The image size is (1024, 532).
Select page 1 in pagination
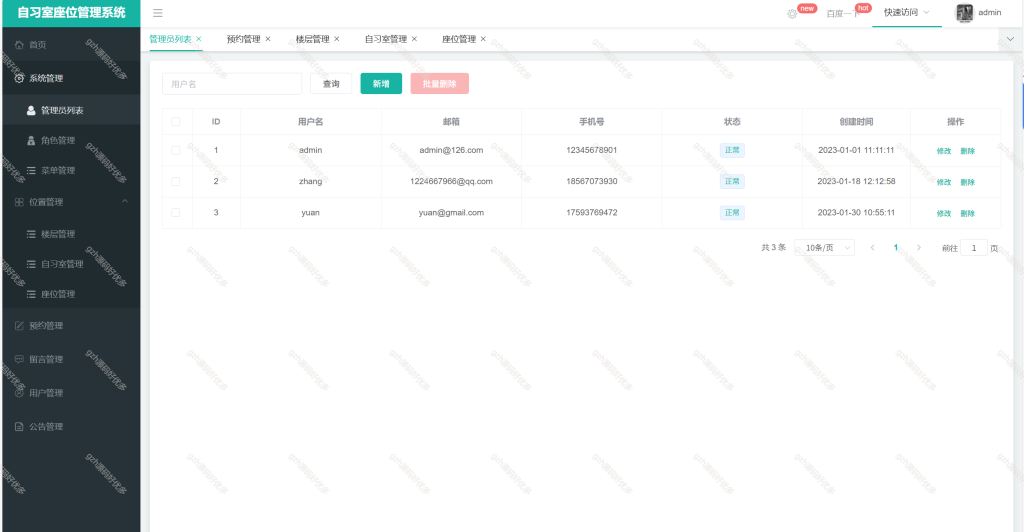click(x=896, y=247)
